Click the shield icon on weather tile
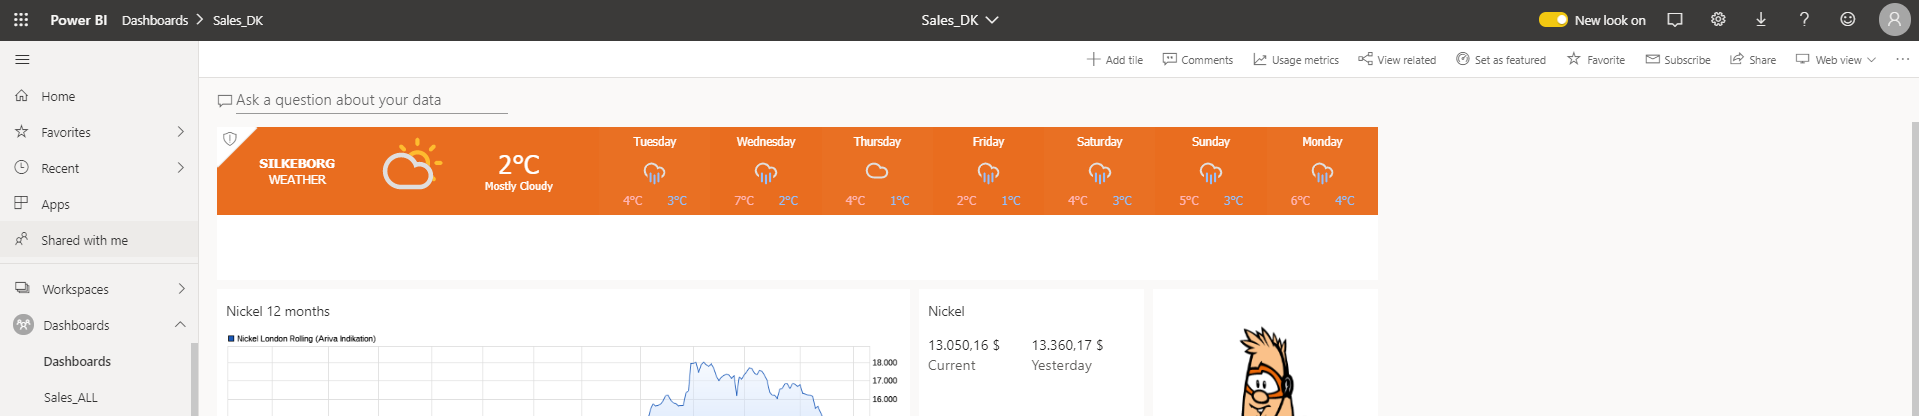Image resolution: width=1919 pixels, height=416 pixels. tap(229, 139)
